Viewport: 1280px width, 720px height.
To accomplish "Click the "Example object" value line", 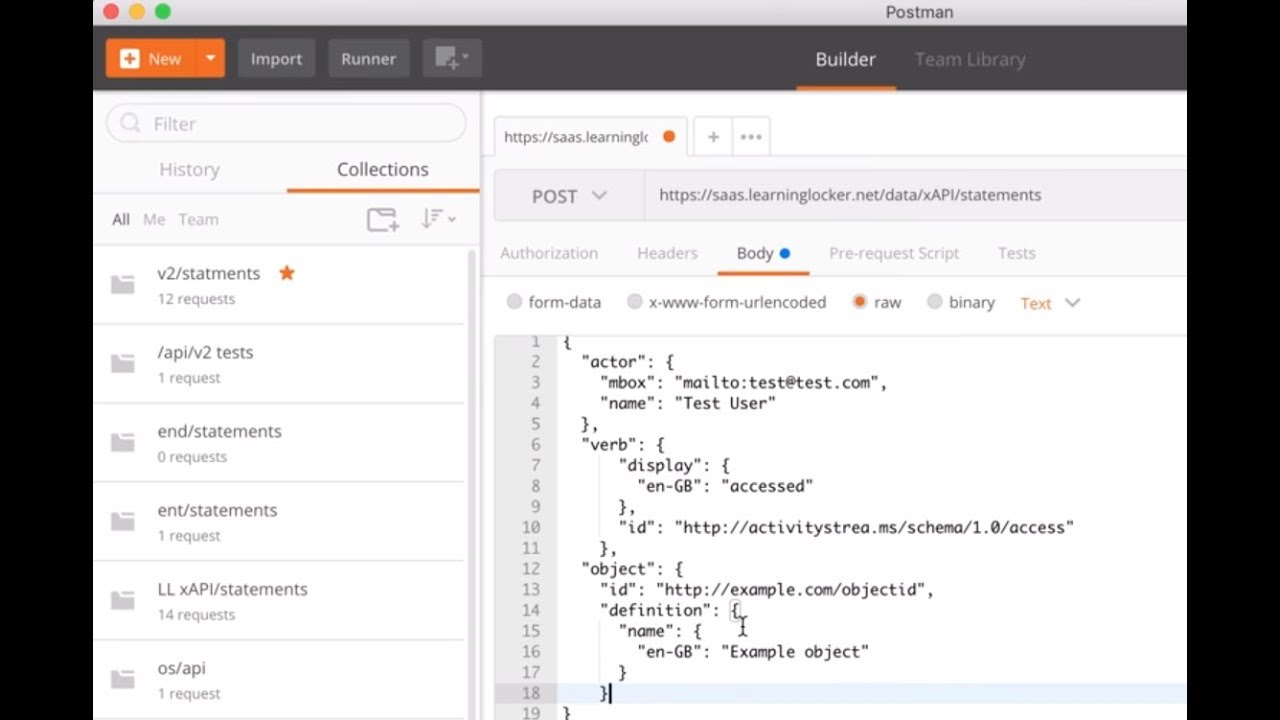I will [x=753, y=652].
